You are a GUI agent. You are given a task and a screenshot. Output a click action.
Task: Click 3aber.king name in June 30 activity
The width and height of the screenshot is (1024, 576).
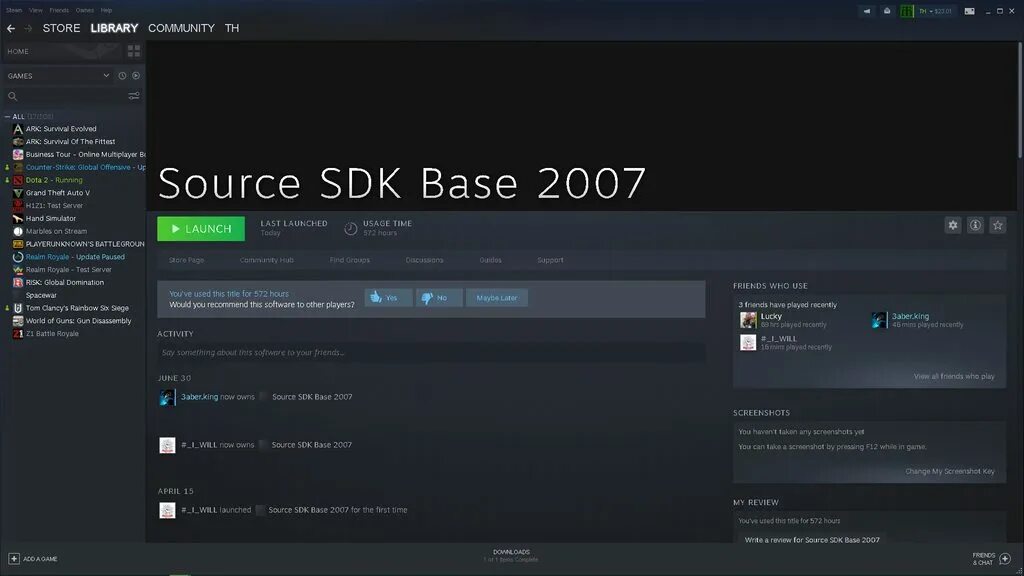pos(199,396)
